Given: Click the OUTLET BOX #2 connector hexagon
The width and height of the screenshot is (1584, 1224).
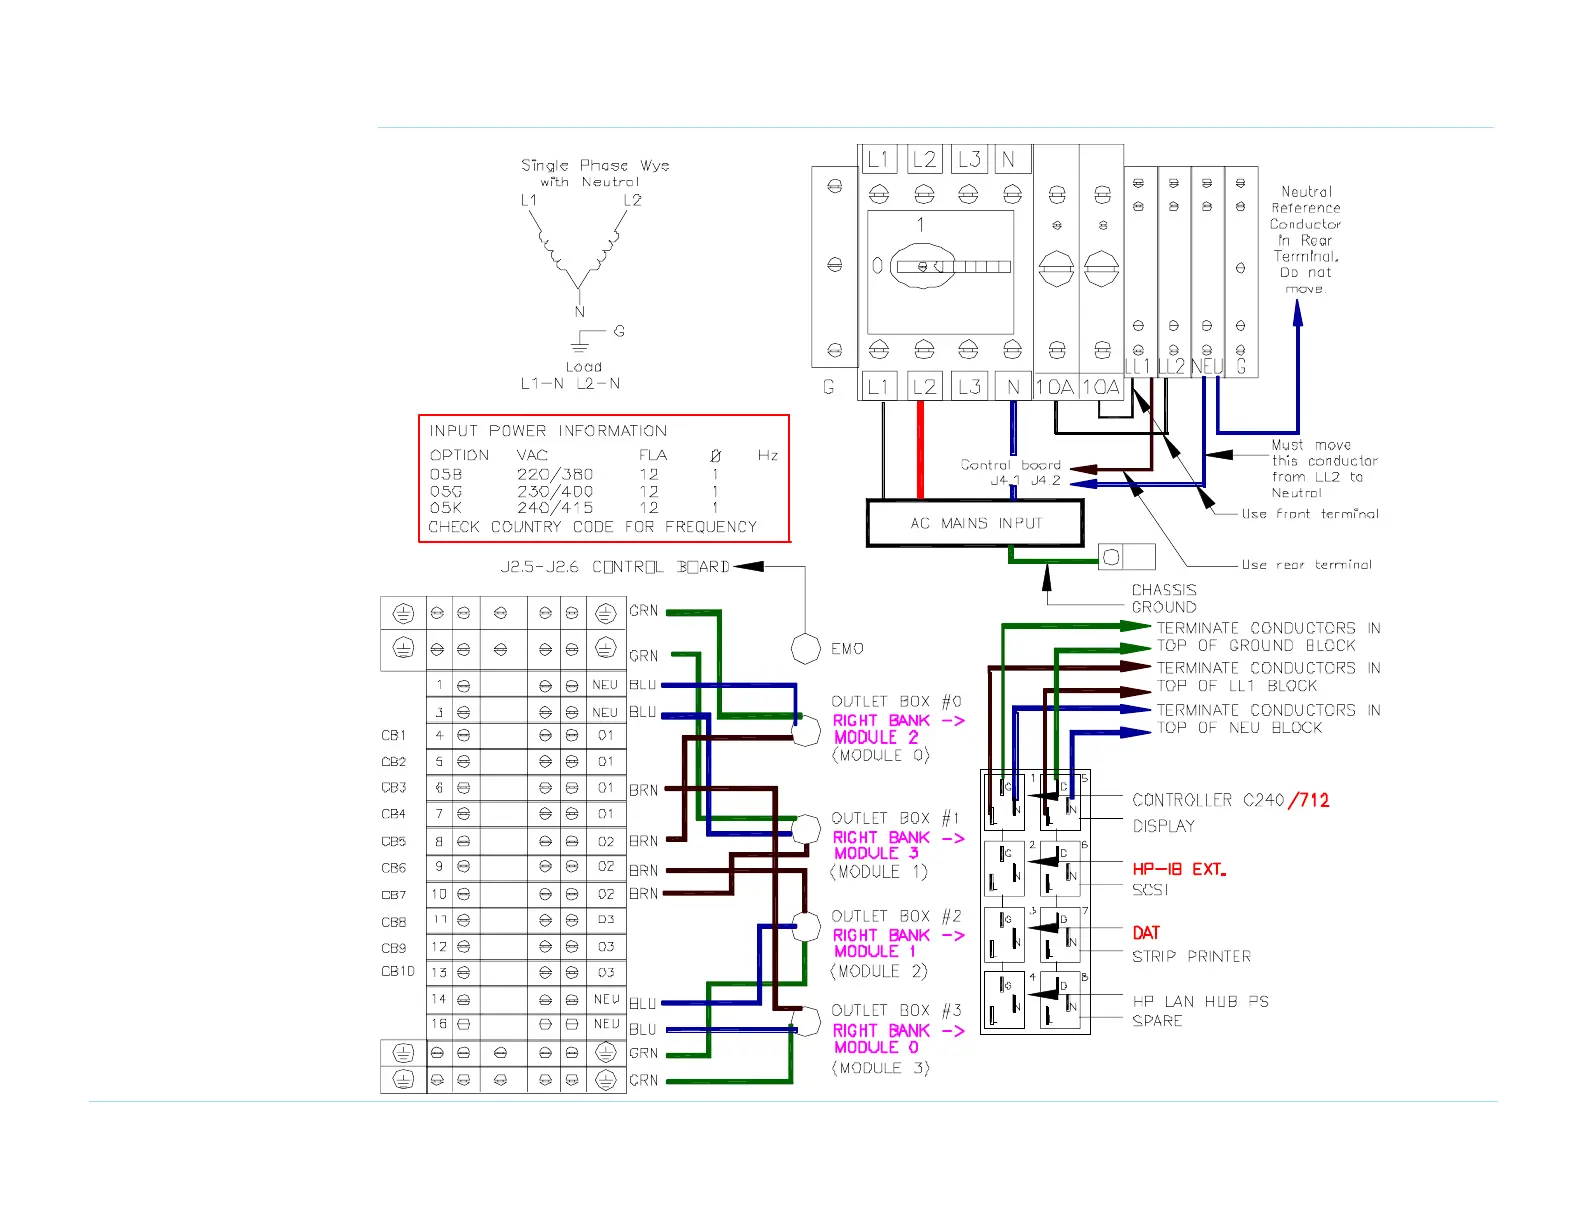Looking at the screenshot, I should (806, 927).
